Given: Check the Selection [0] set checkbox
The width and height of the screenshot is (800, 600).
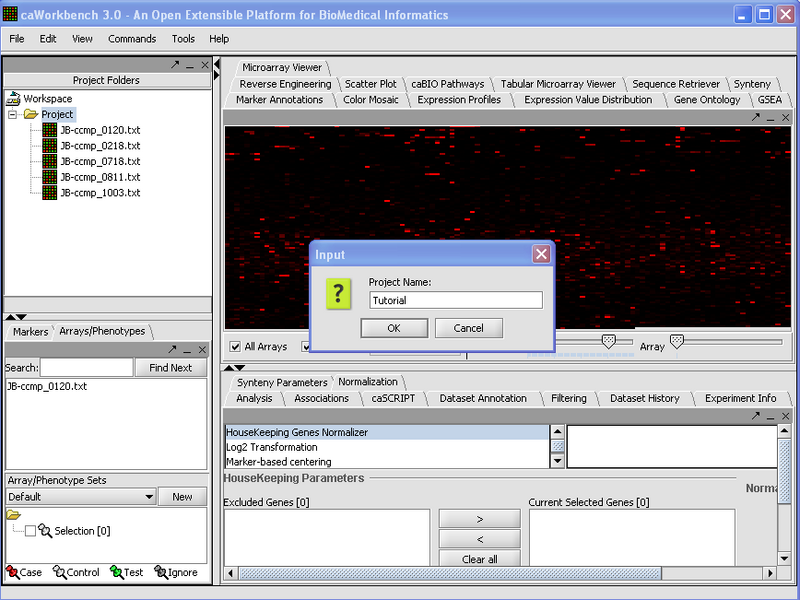Looking at the screenshot, I should pos(30,531).
